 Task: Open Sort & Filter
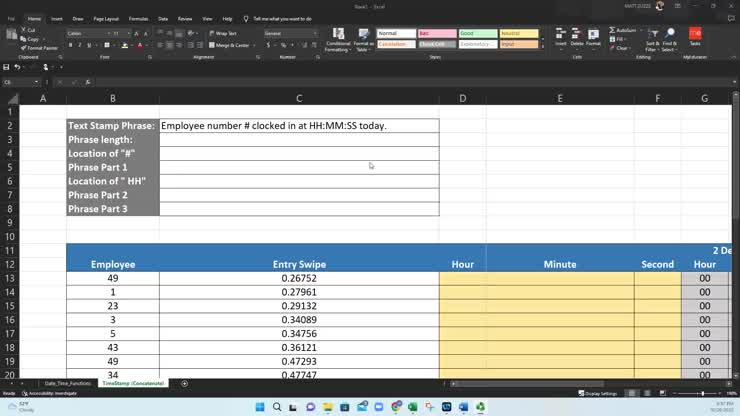(652, 40)
